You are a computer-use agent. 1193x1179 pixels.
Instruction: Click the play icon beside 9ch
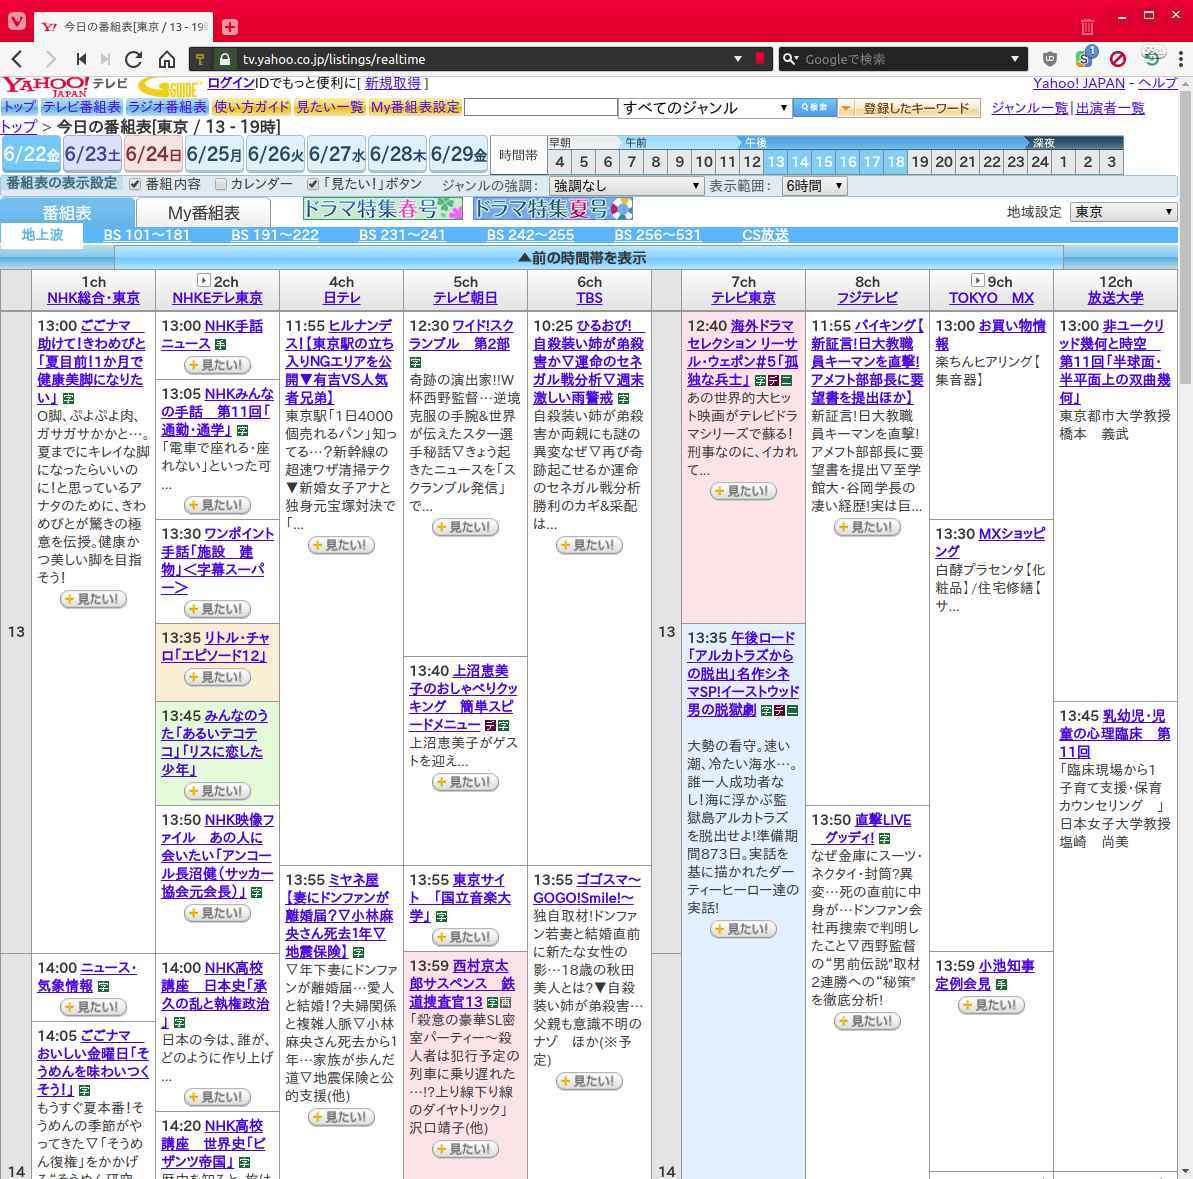(978, 280)
